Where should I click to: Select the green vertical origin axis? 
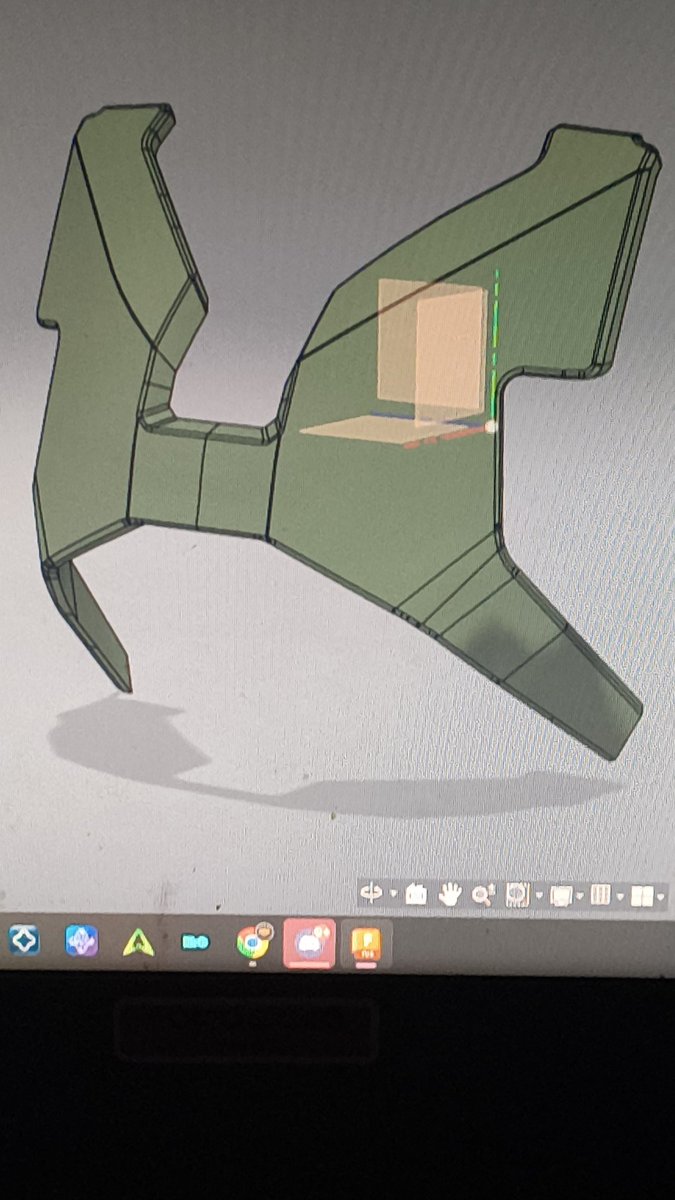coord(494,345)
